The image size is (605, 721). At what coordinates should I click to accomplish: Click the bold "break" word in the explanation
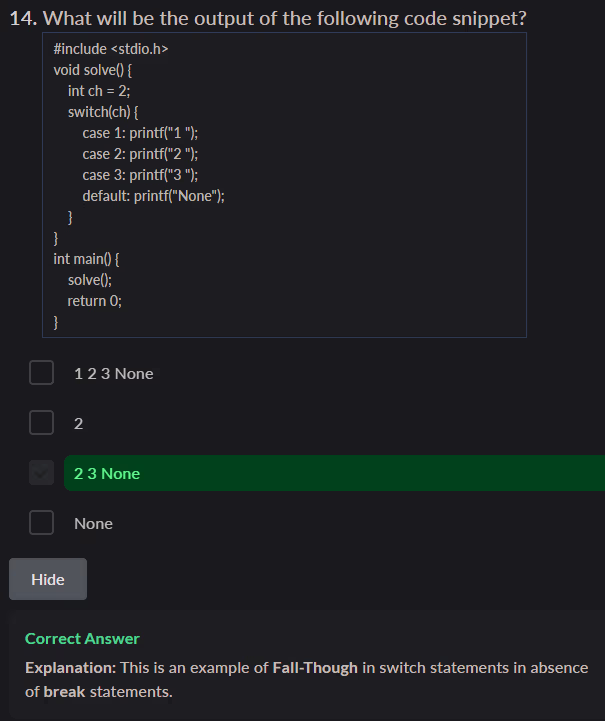click(64, 691)
